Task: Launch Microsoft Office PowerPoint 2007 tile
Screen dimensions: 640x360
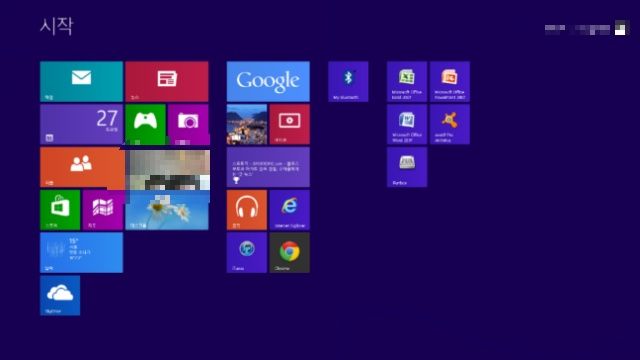Action: (450, 82)
